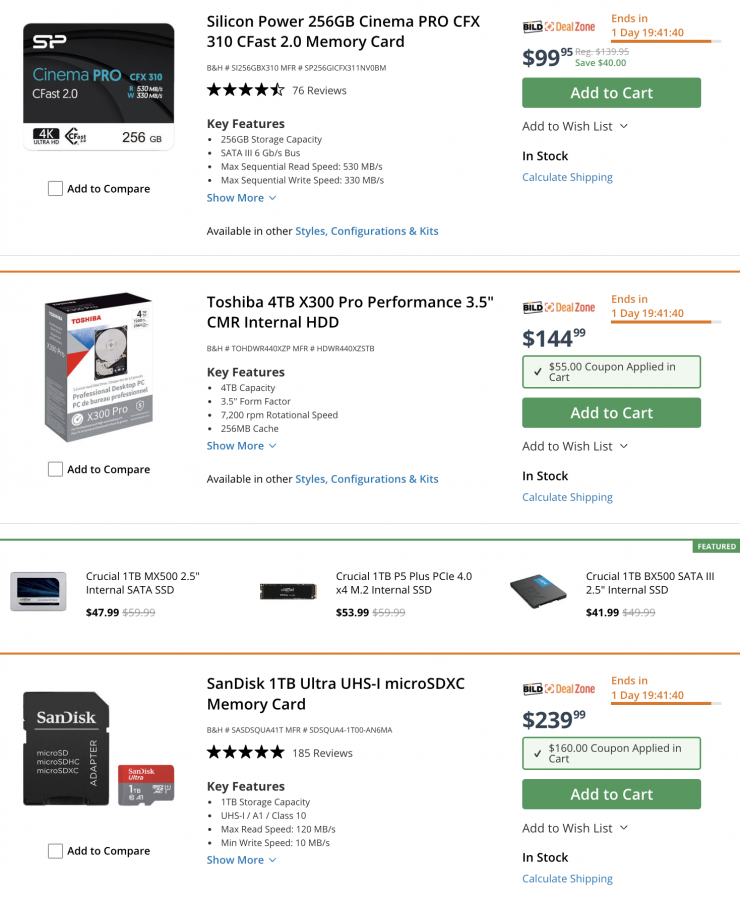
Task: Click the DealZone logo on Toshiba listing
Action: [x=558, y=307]
